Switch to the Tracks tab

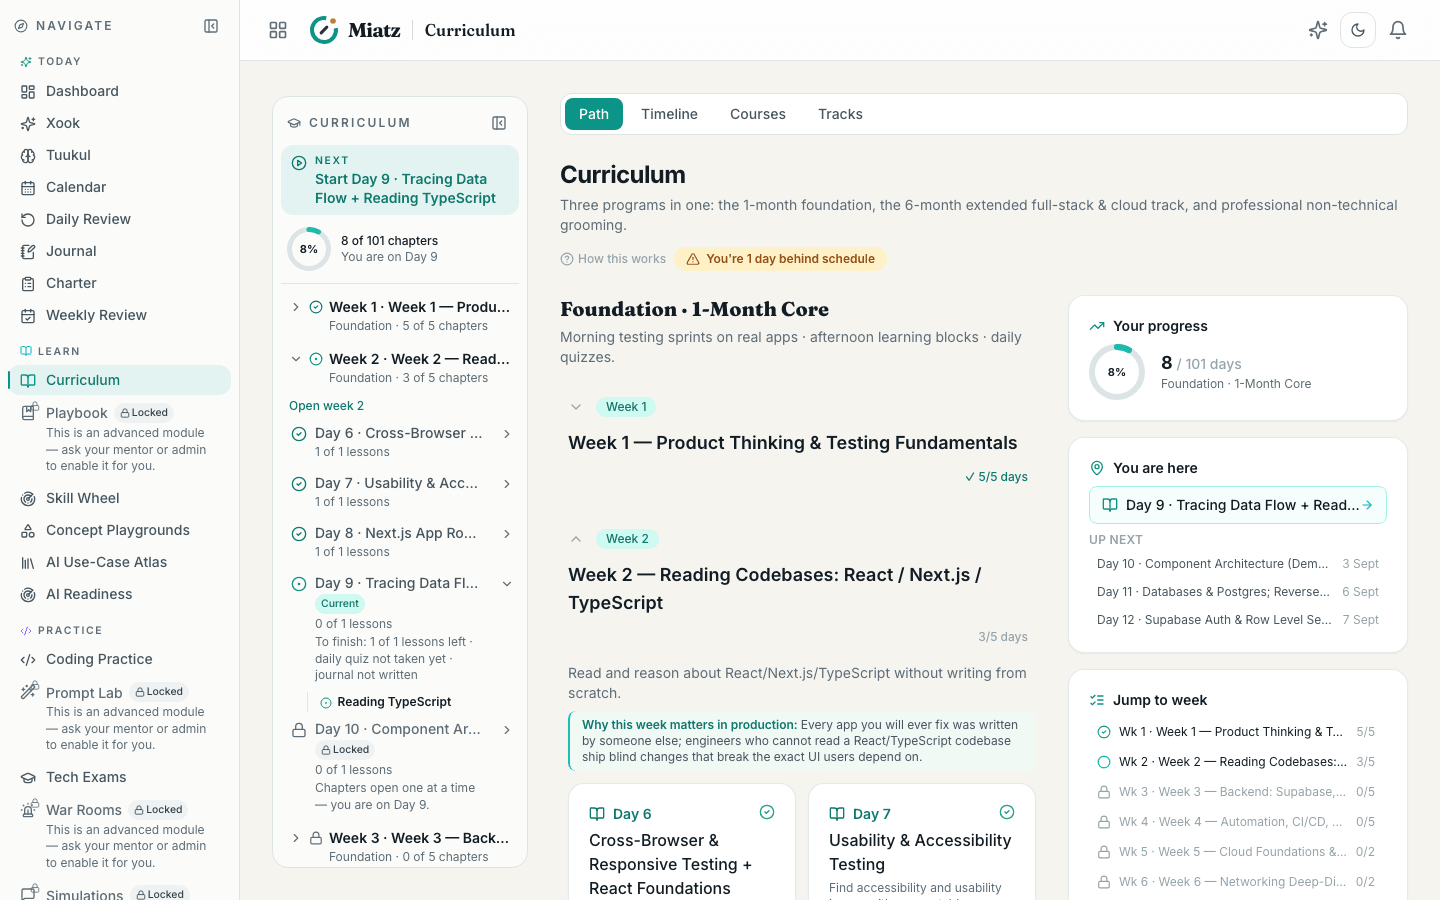point(840,114)
